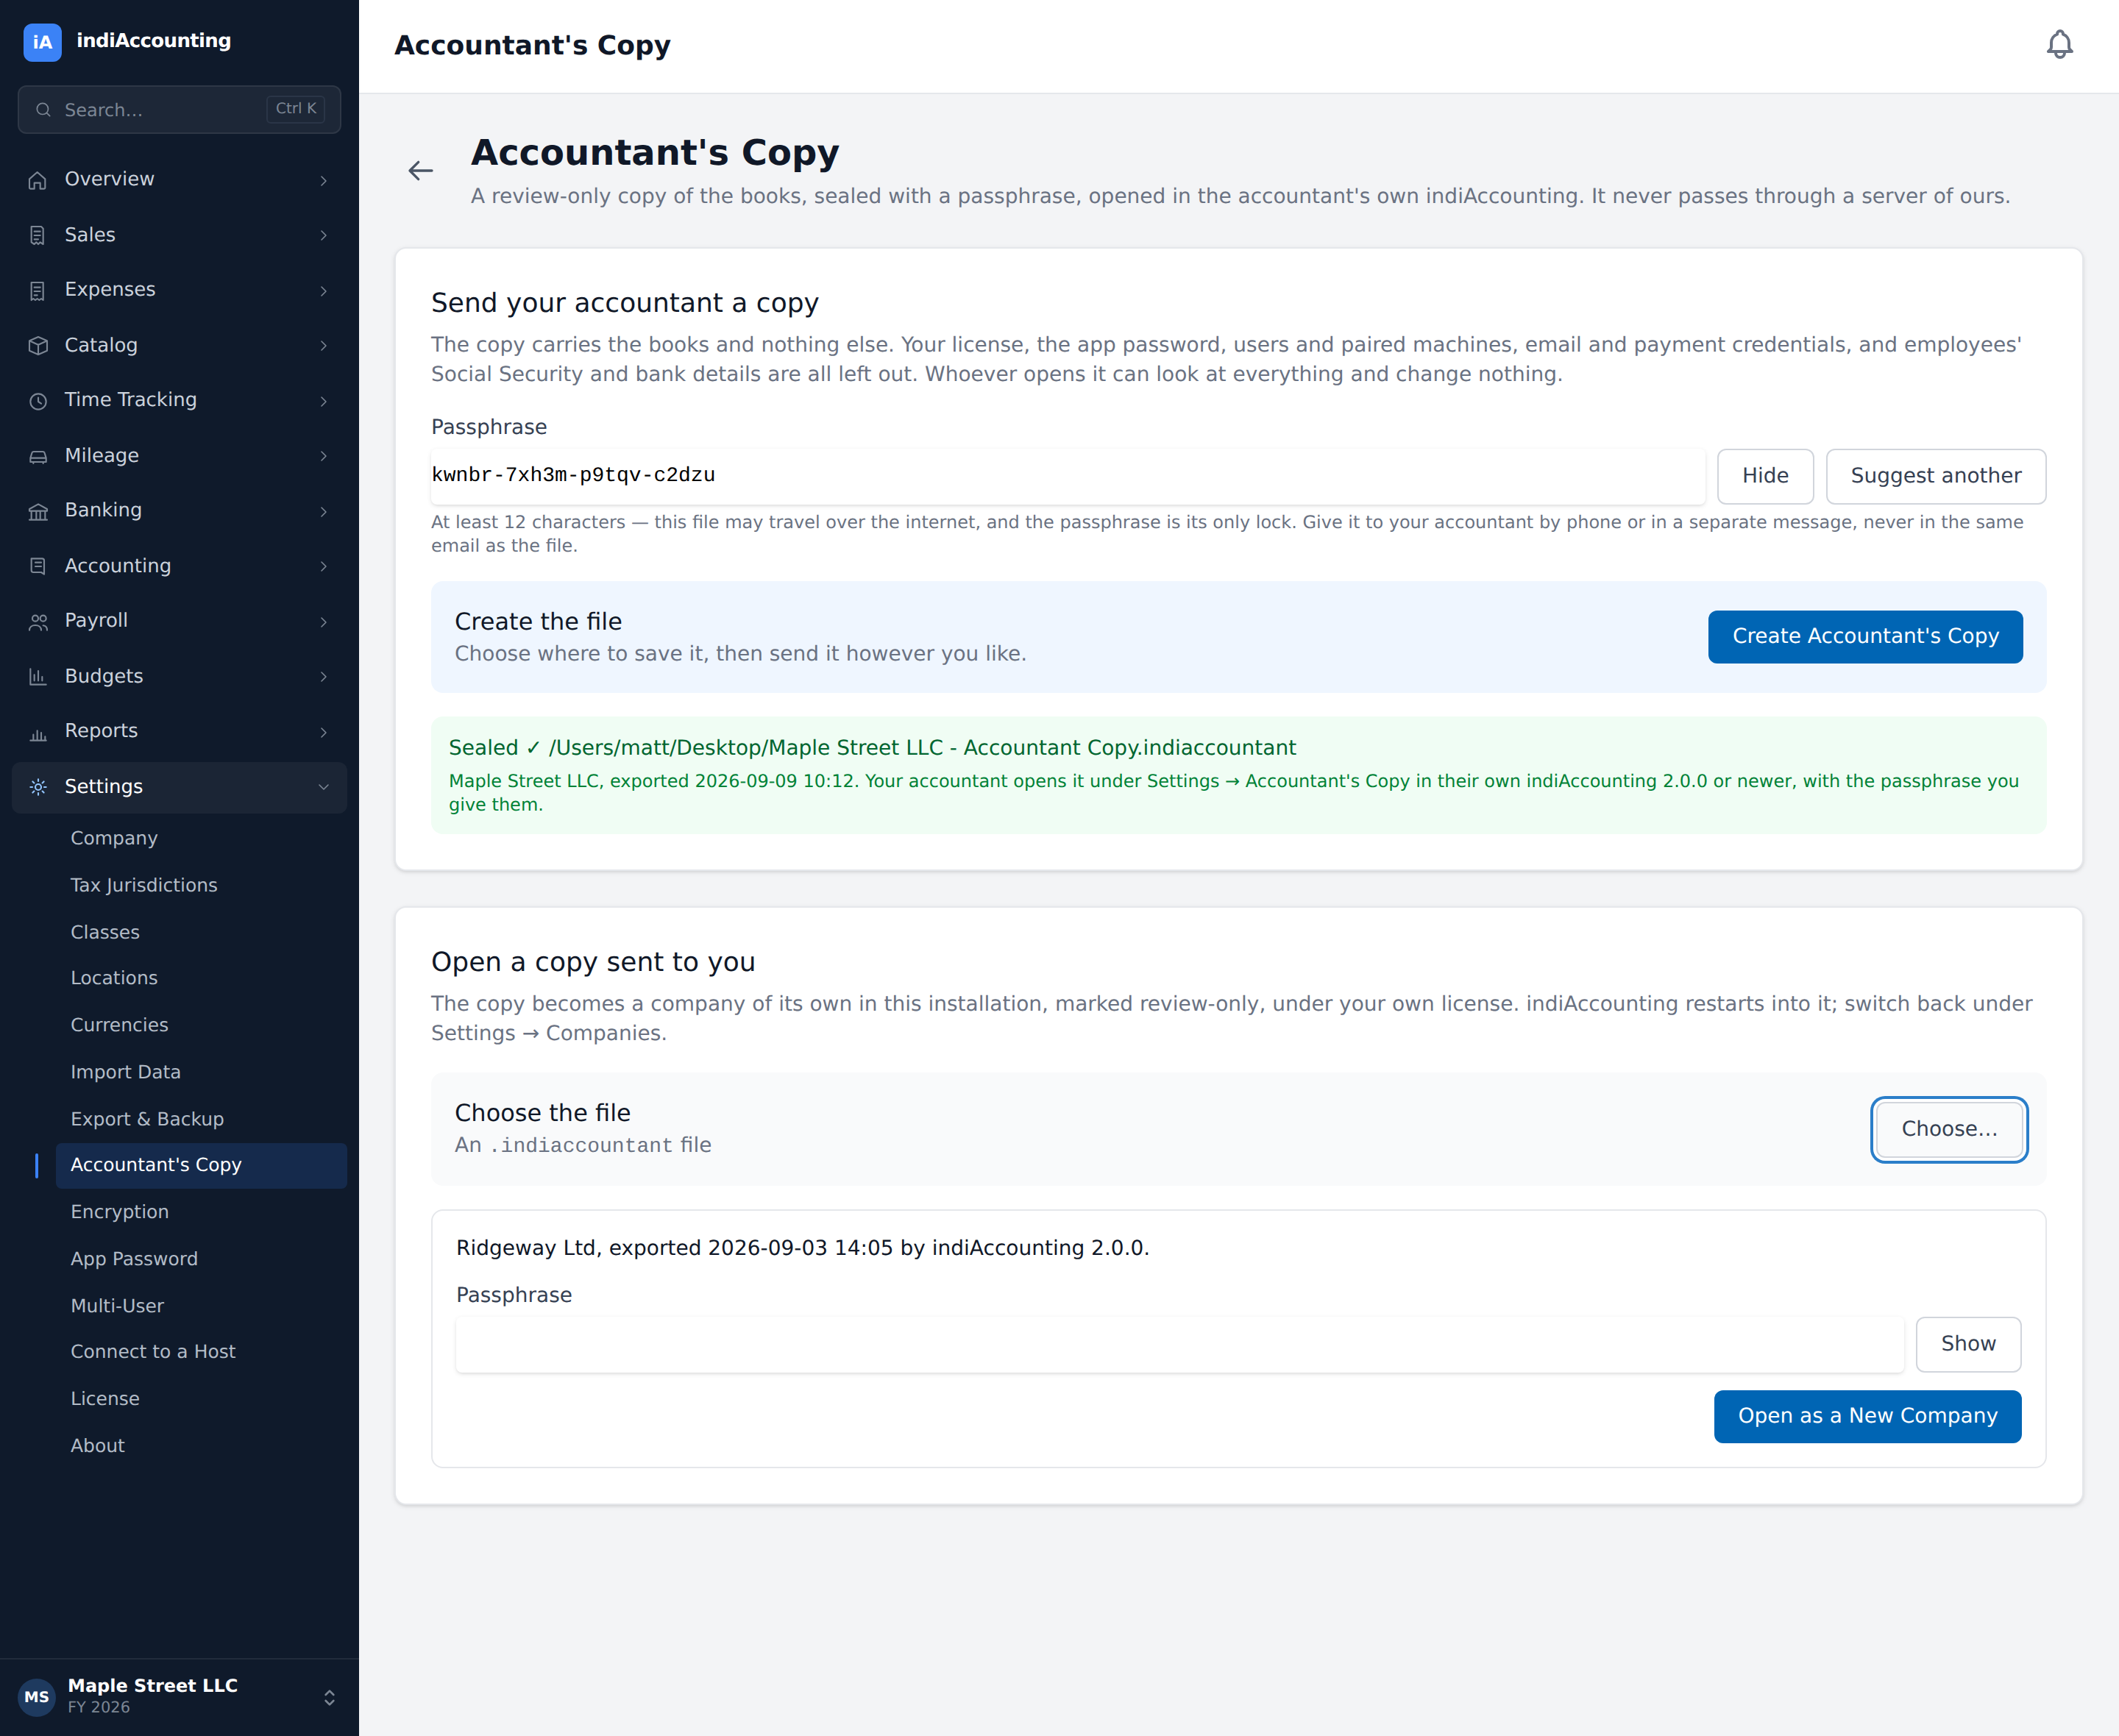This screenshot has height=1736, width=2119.
Task: Expand the Reports section chevron
Action: pyautogui.click(x=323, y=732)
